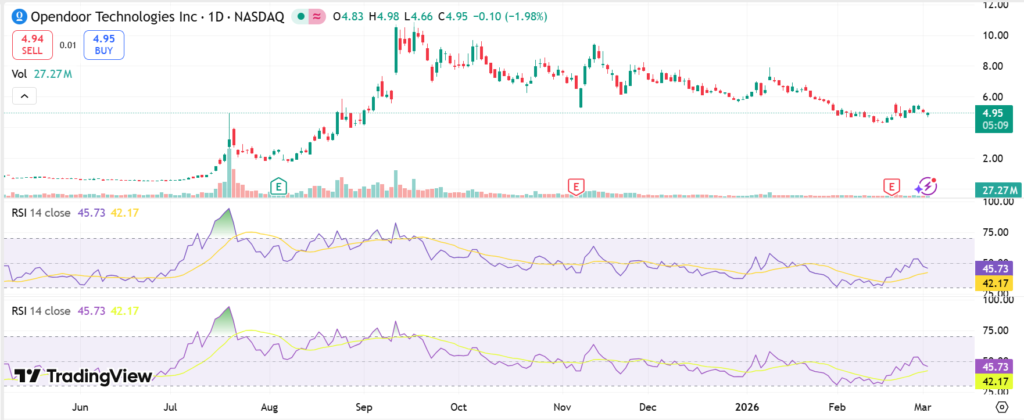Screen dimensions: 1024x420
Task: Click the 4.95 BUY button
Action: tap(104, 44)
